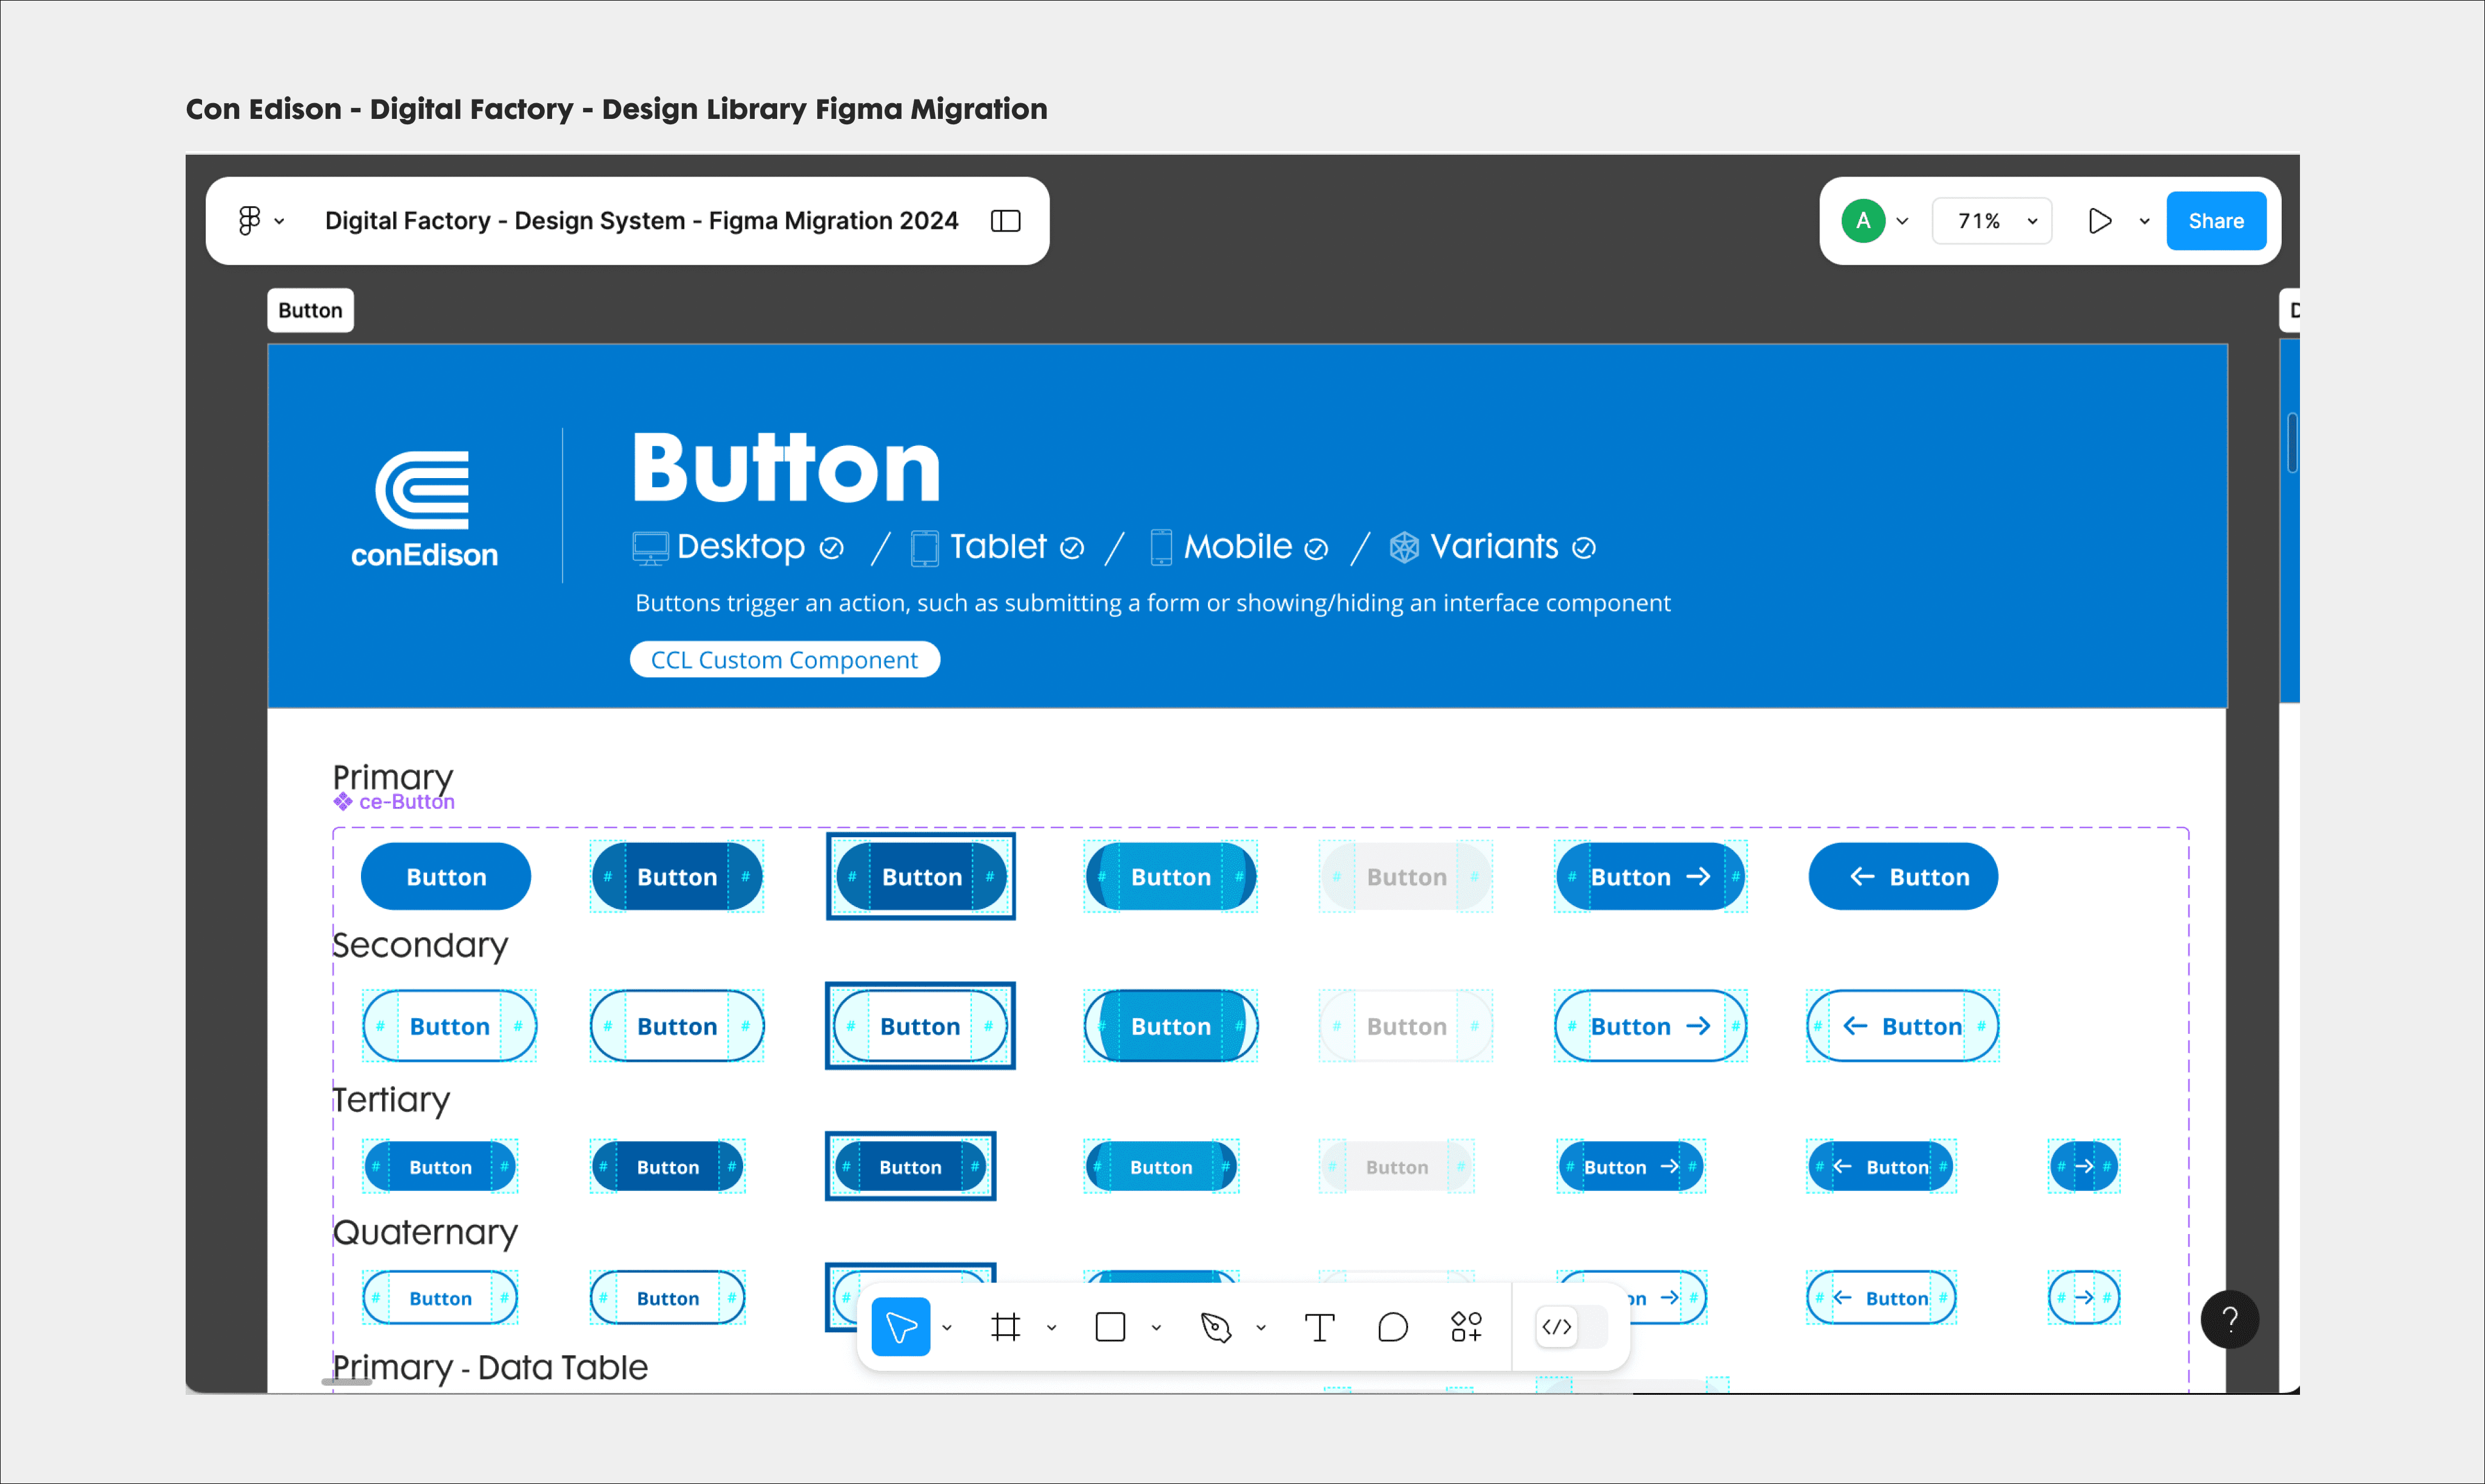The width and height of the screenshot is (2485, 1484).
Task: Select the Text tool
Action: (1319, 1327)
